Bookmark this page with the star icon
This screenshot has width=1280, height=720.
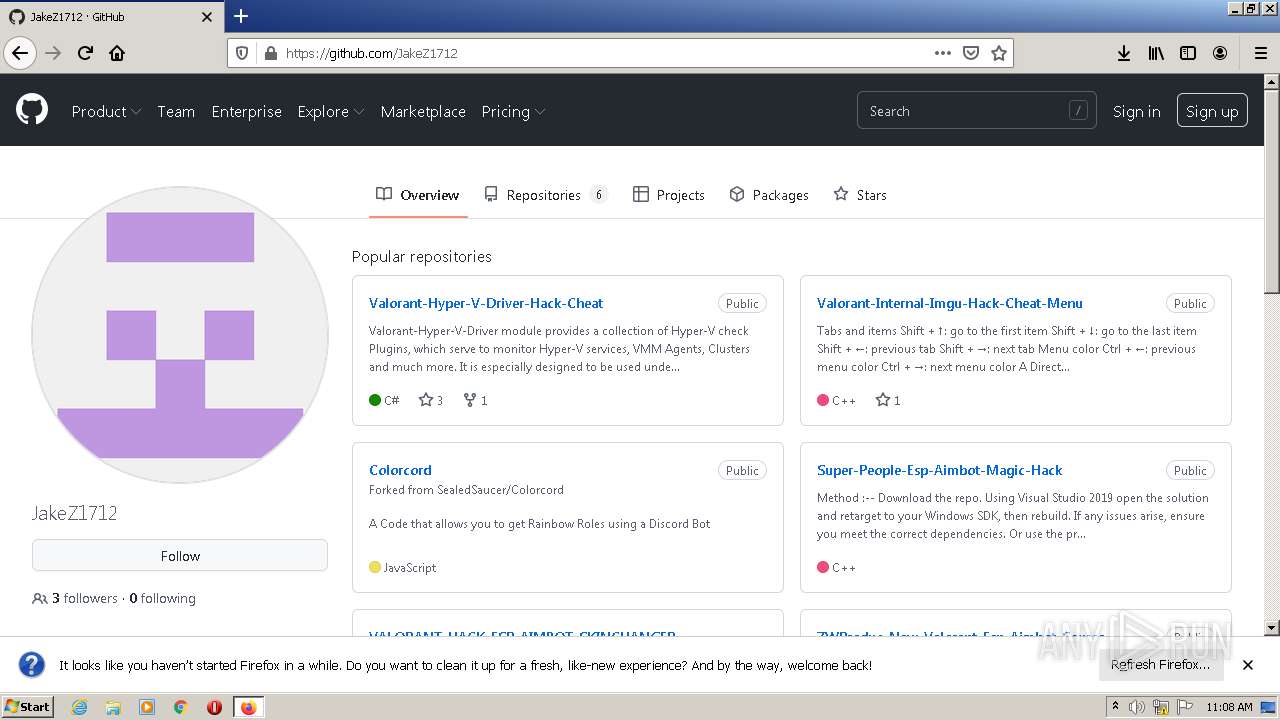(x=998, y=53)
